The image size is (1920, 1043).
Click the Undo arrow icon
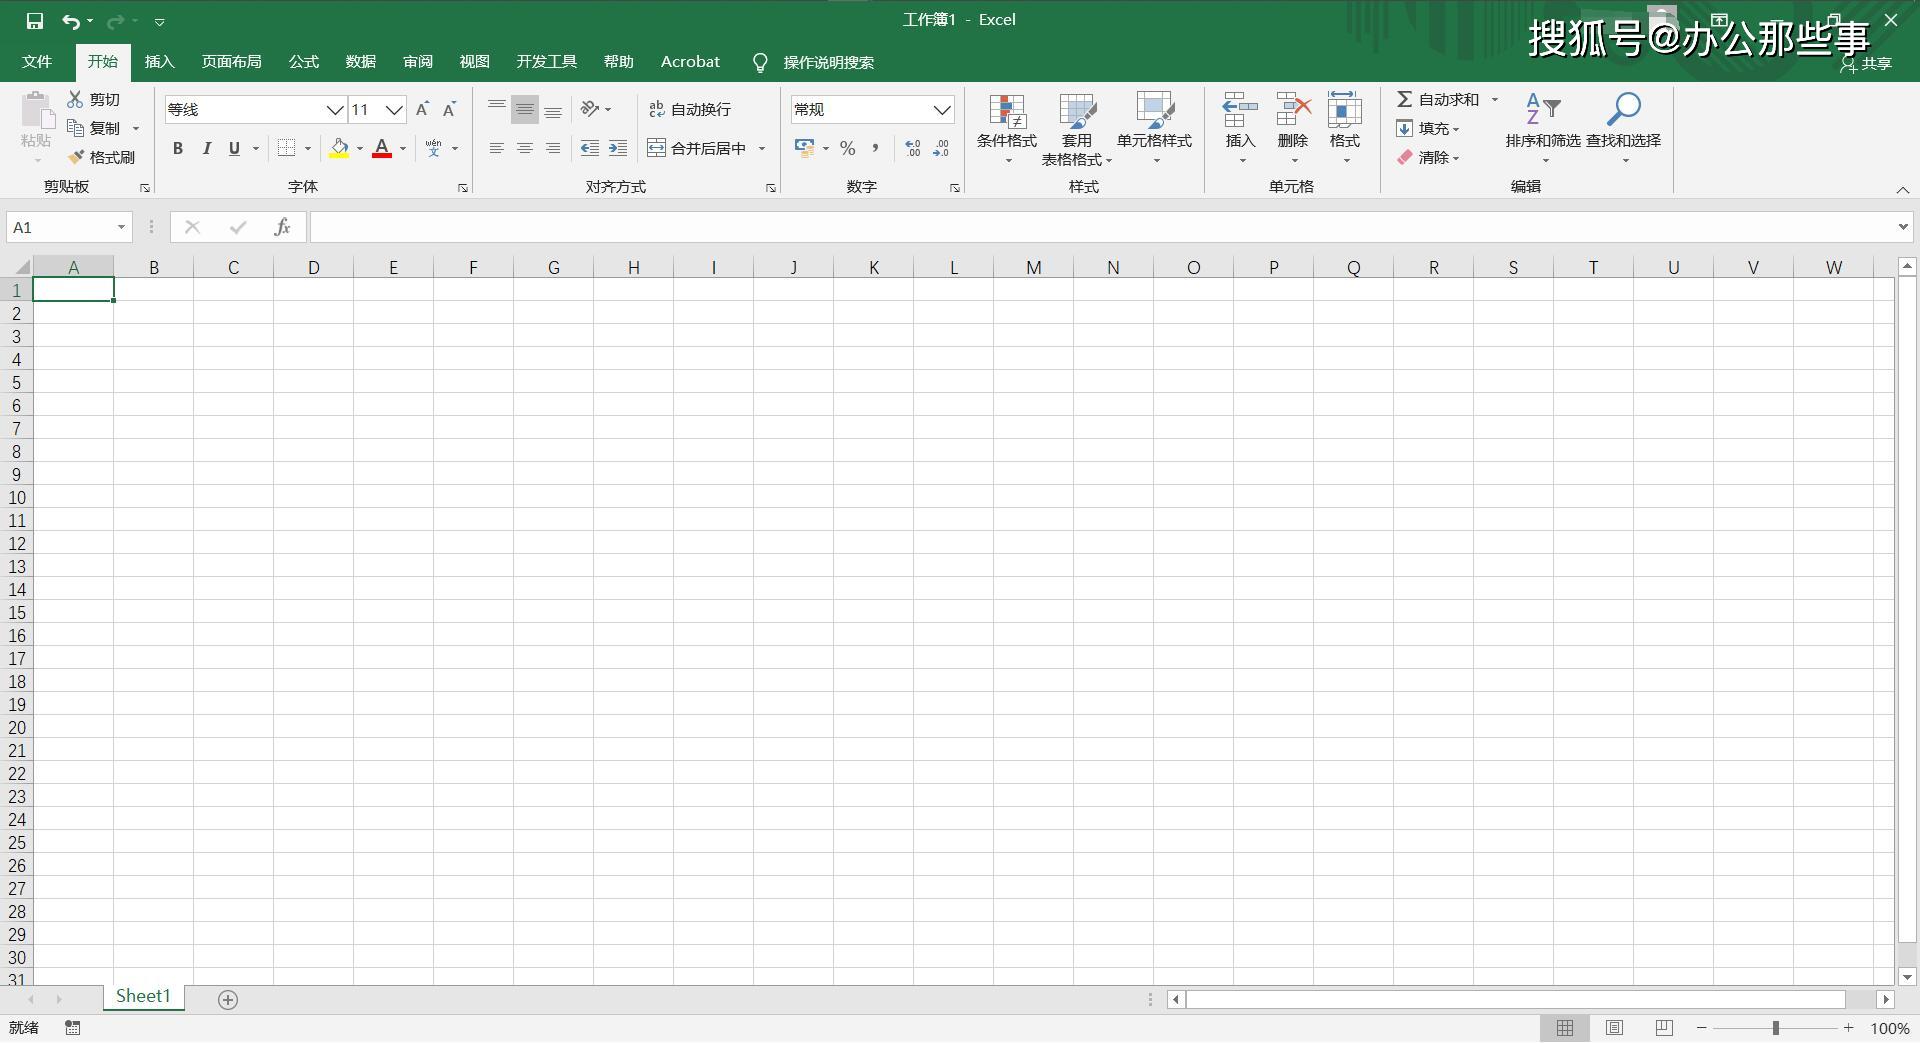(x=70, y=21)
